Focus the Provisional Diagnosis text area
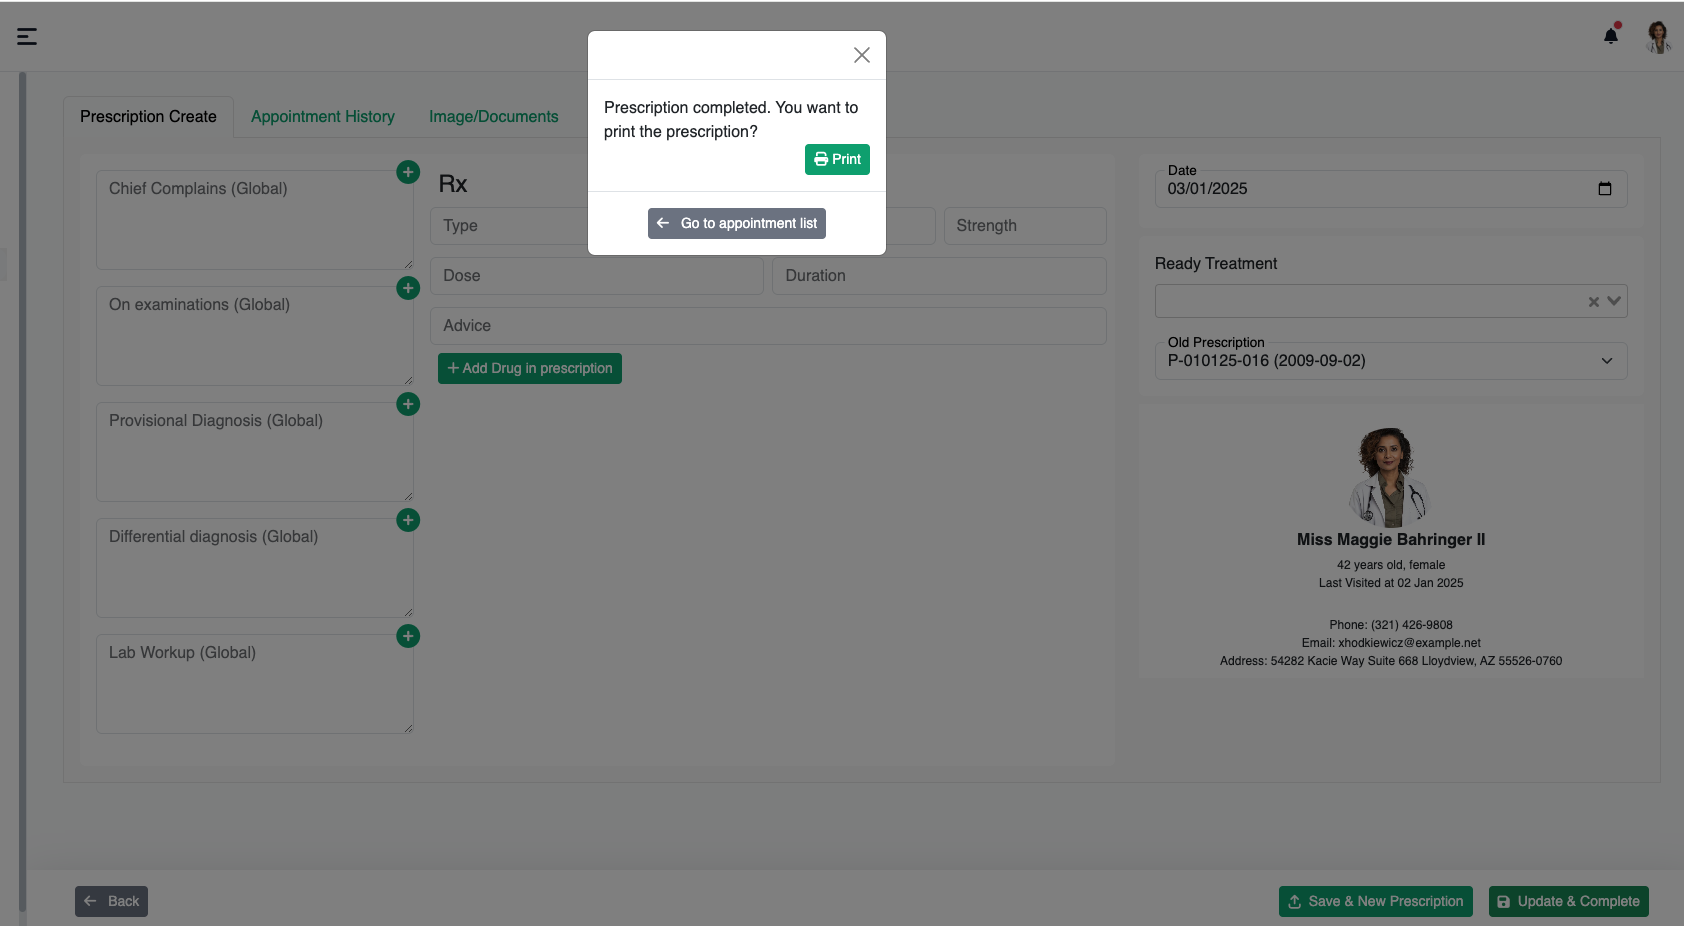Image resolution: width=1684 pixels, height=926 pixels. (x=255, y=452)
